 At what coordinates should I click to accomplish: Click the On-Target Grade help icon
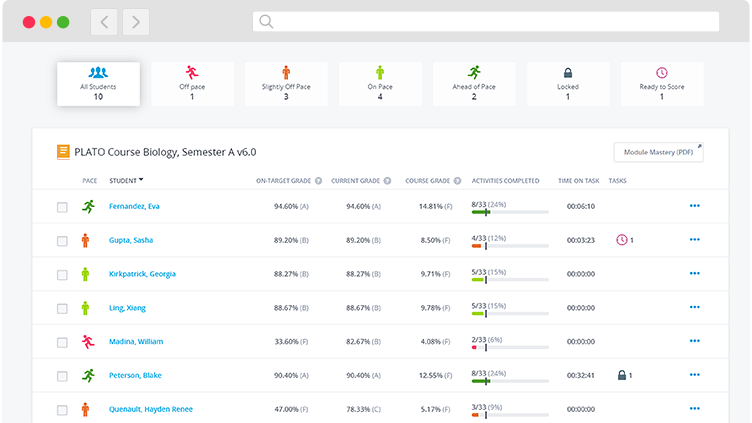click(x=318, y=181)
